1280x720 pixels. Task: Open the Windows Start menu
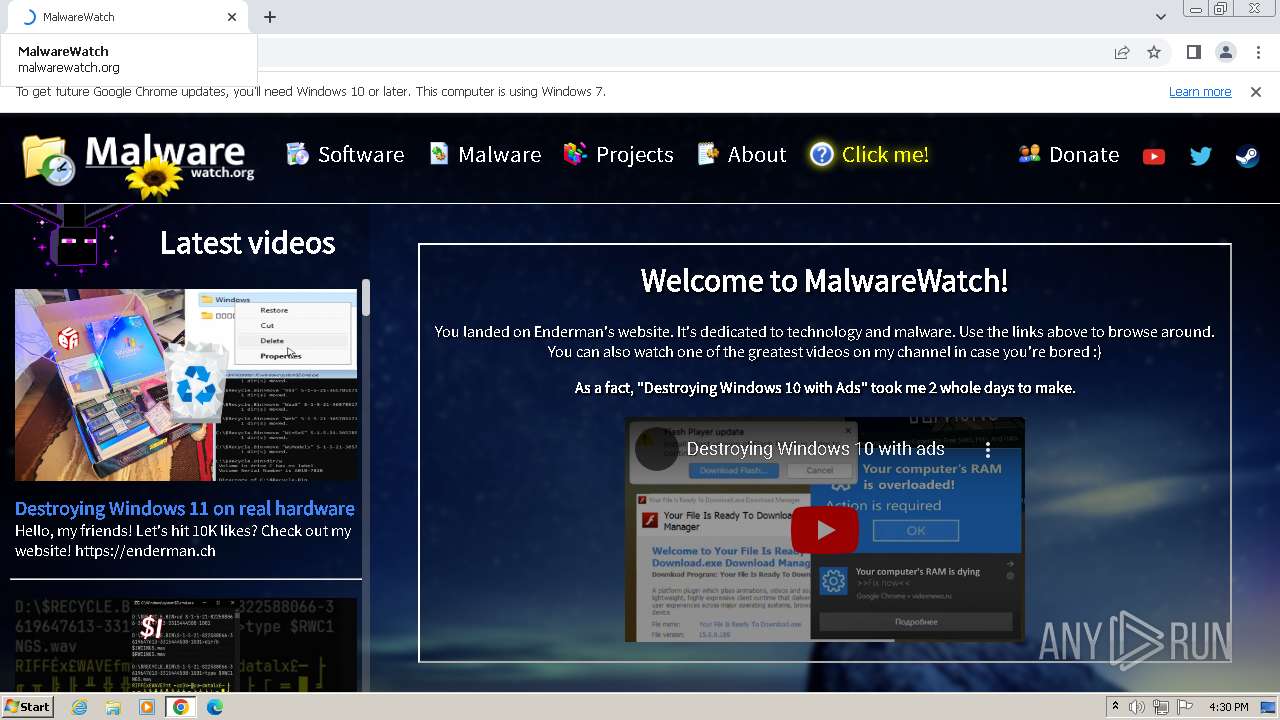pyautogui.click(x=27, y=707)
